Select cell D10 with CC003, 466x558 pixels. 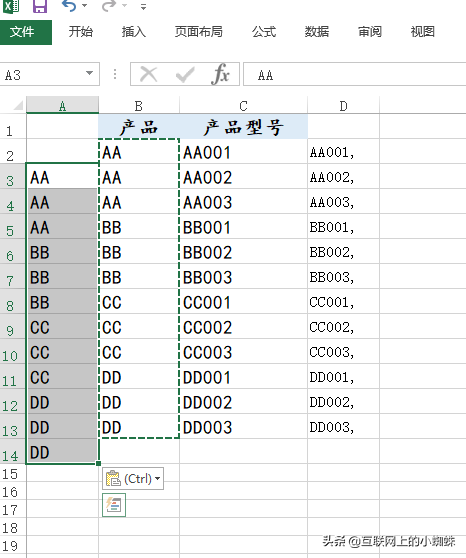[x=344, y=352]
